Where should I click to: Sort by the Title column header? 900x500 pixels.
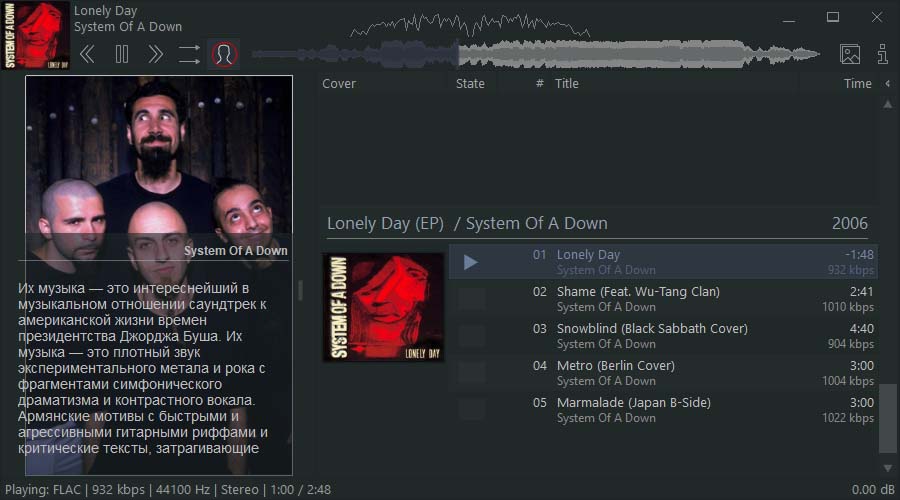567,84
